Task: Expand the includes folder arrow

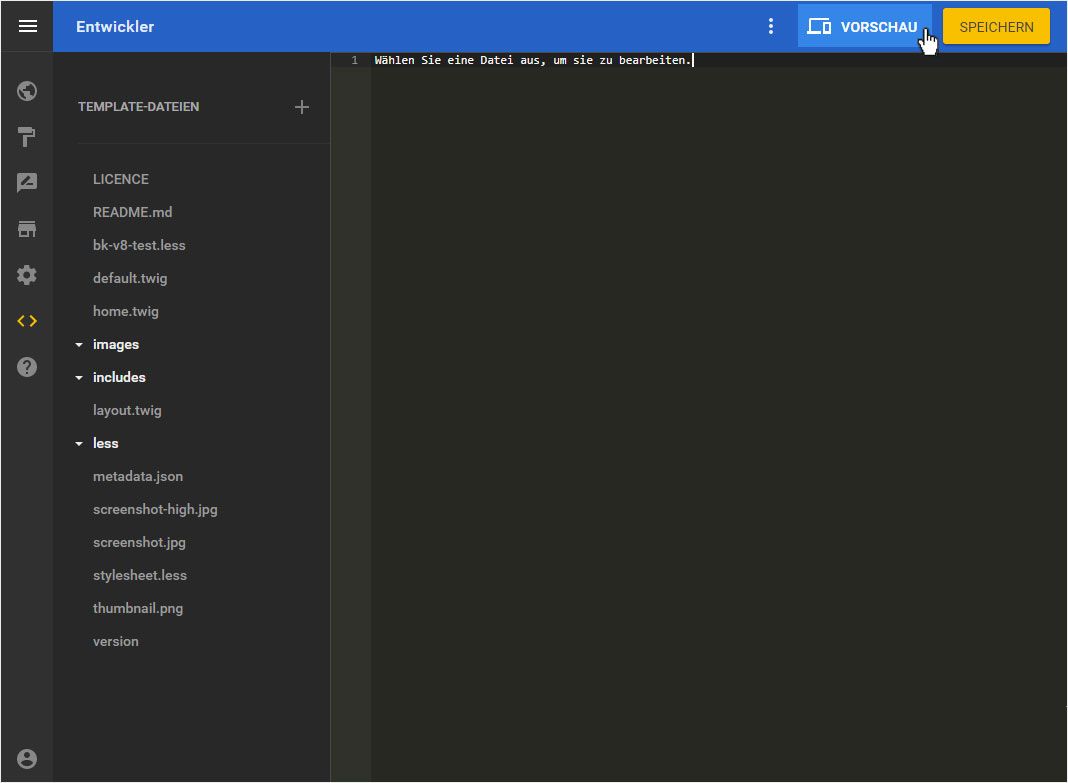Action: (x=79, y=377)
